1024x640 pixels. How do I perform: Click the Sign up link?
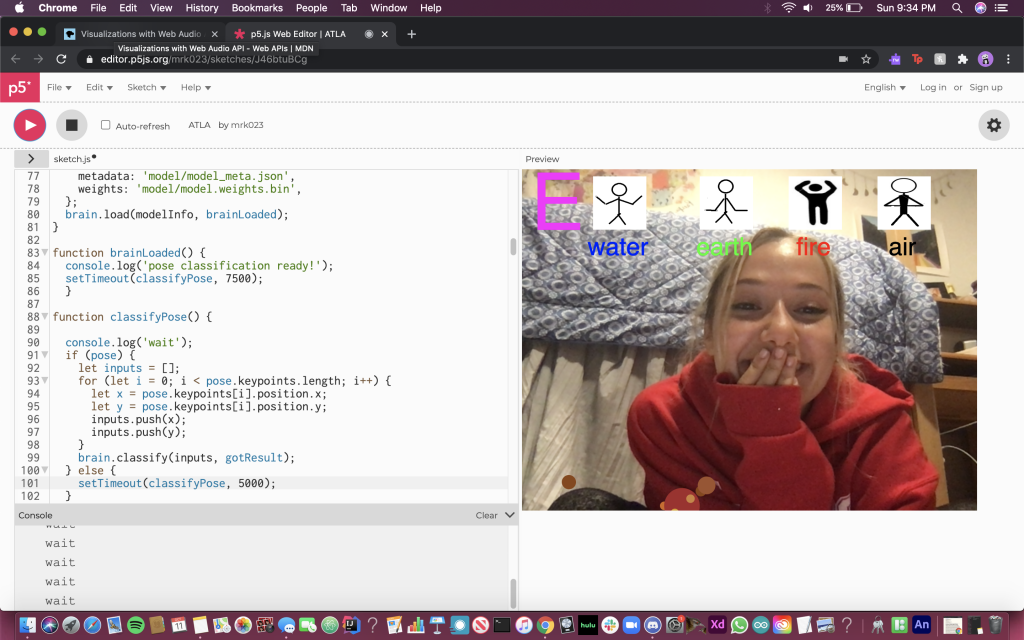coord(985,88)
